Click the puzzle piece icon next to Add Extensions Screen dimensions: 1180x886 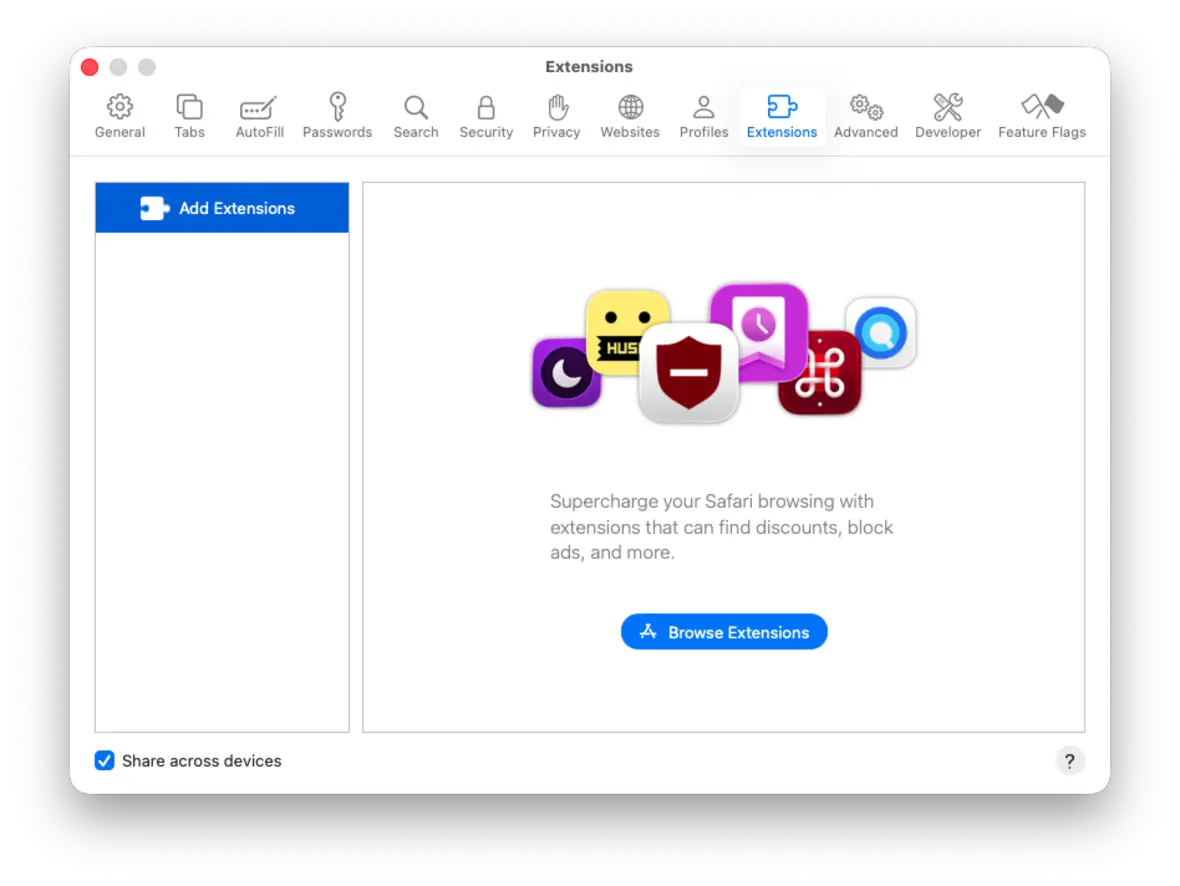[x=153, y=208]
